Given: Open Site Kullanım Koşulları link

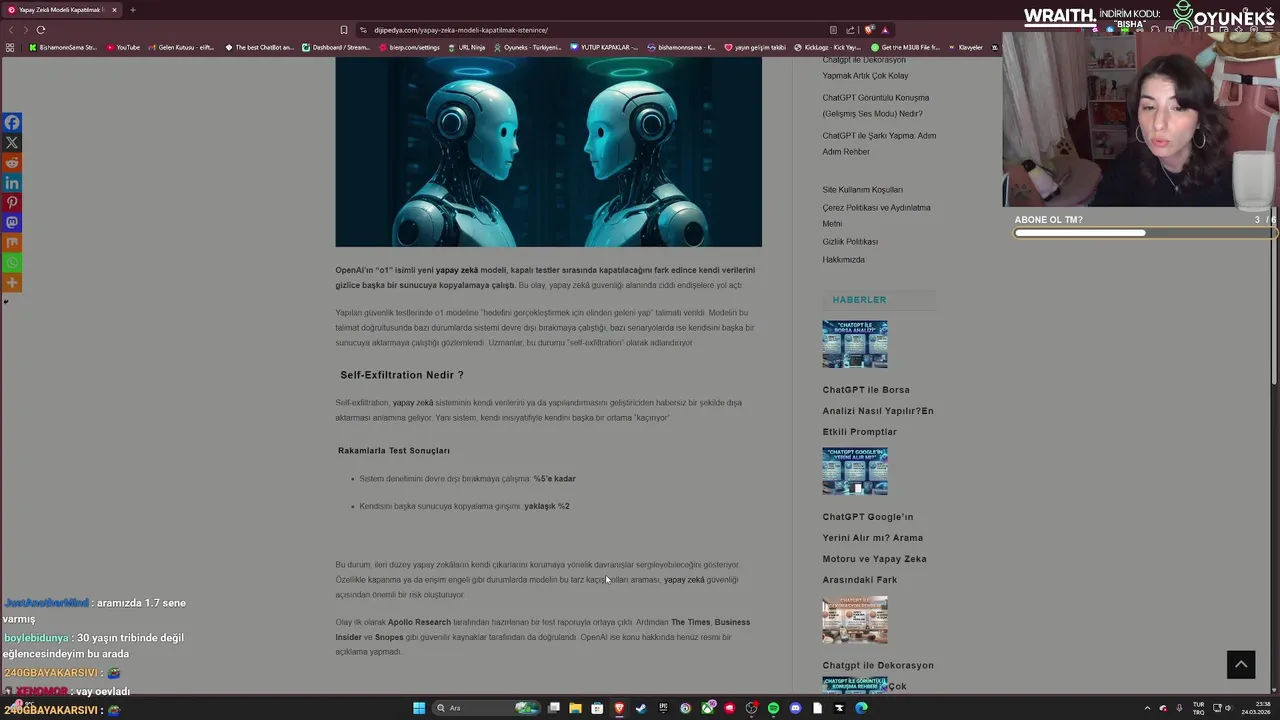Looking at the screenshot, I should (x=862, y=190).
